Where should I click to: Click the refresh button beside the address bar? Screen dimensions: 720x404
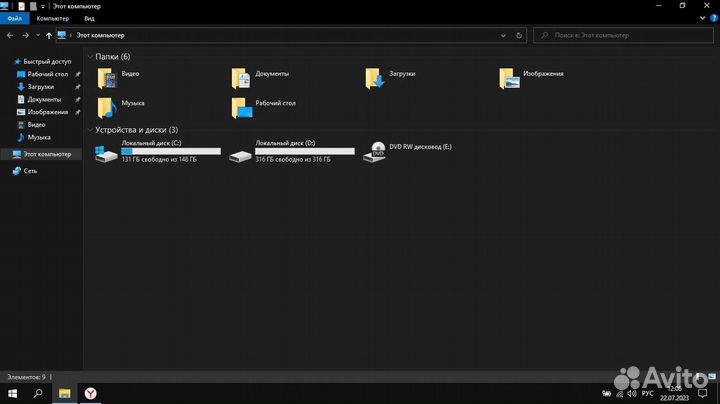pyautogui.click(x=520, y=35)
